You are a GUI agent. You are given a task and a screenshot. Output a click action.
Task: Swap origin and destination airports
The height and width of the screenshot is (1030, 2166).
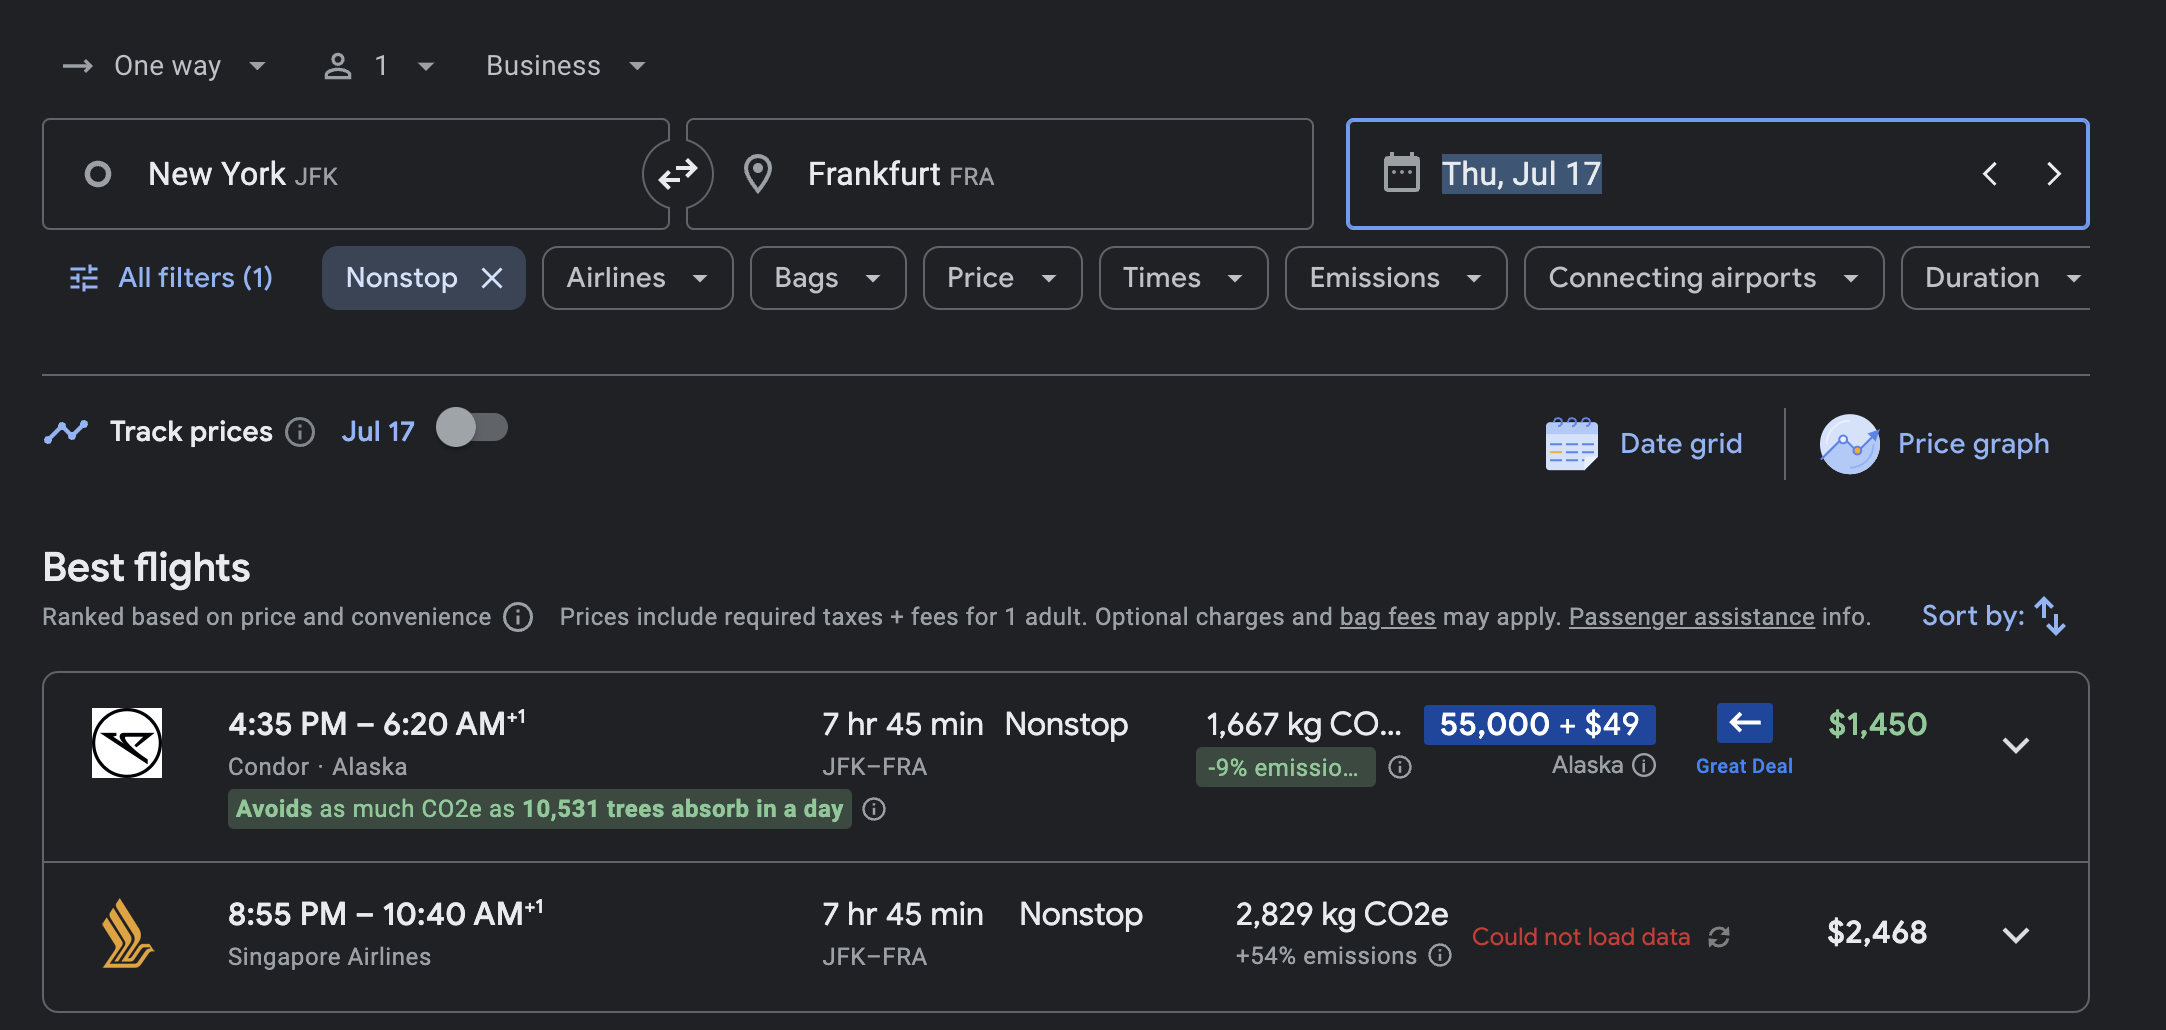point(678,174)
